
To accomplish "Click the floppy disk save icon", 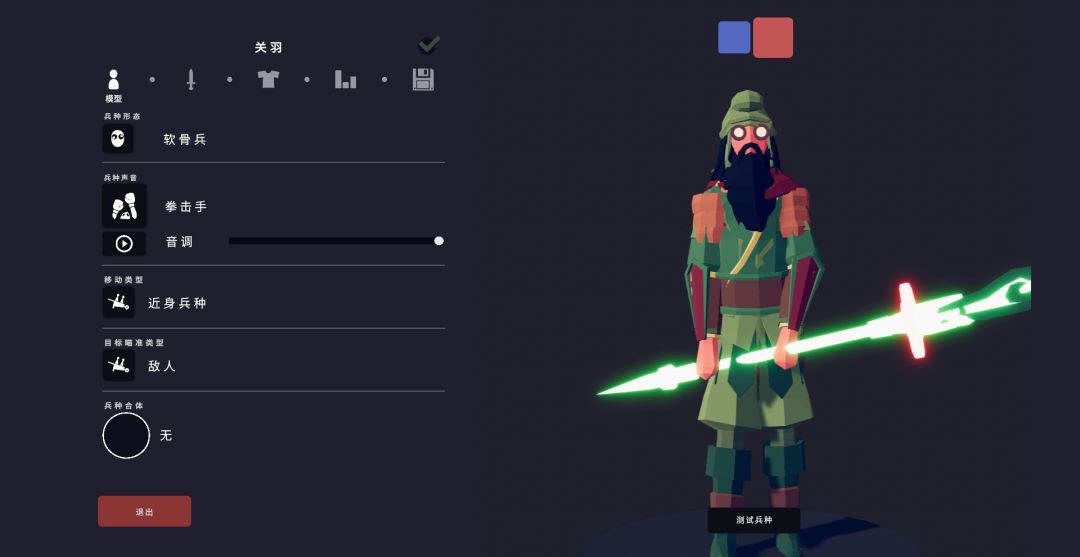I will point(423,79).
